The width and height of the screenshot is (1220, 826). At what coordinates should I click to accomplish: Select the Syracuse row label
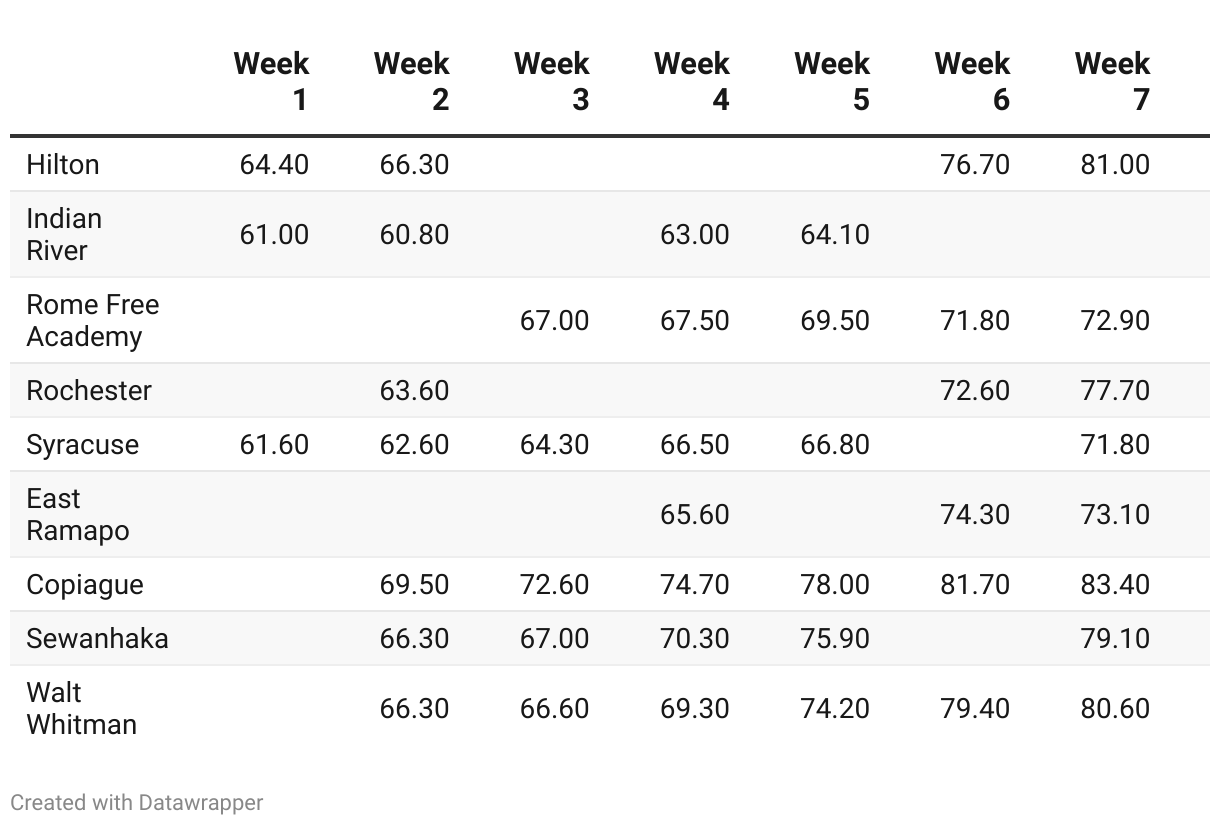[x=83, y=445]
